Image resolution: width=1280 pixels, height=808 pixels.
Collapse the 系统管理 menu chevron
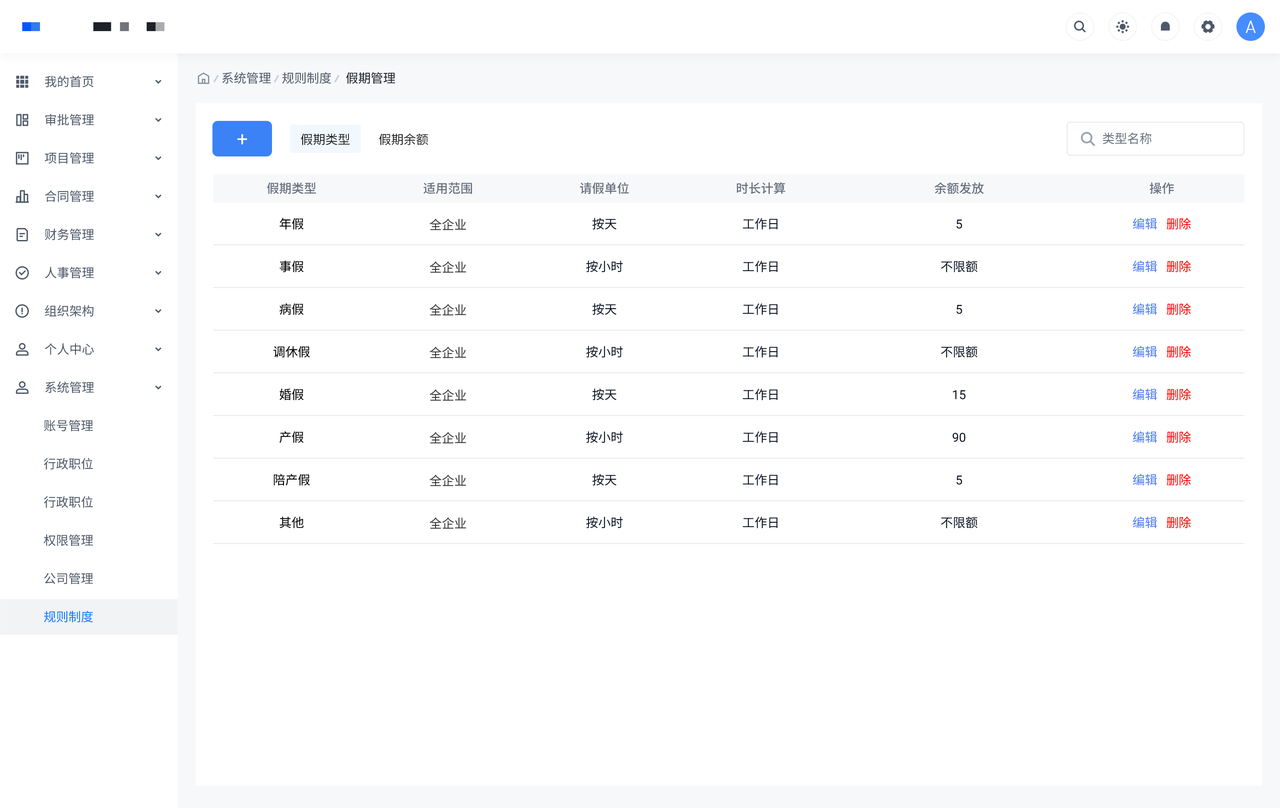[158, 388]
